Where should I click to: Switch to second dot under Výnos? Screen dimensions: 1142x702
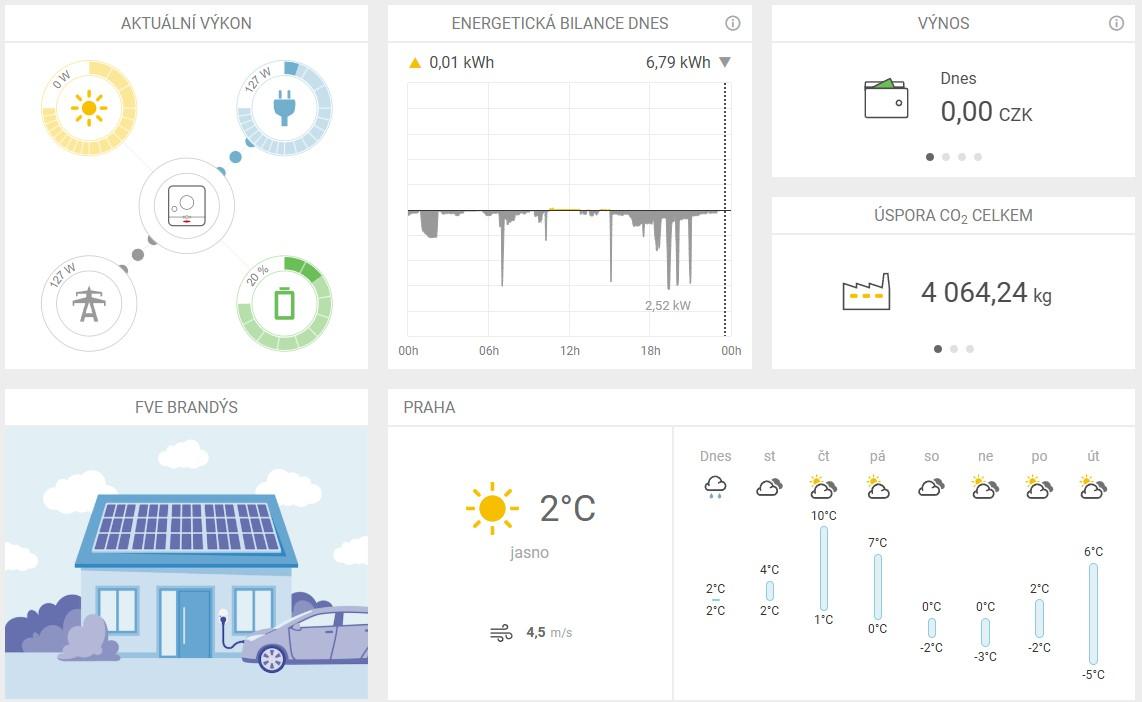[x=946, y=157]
